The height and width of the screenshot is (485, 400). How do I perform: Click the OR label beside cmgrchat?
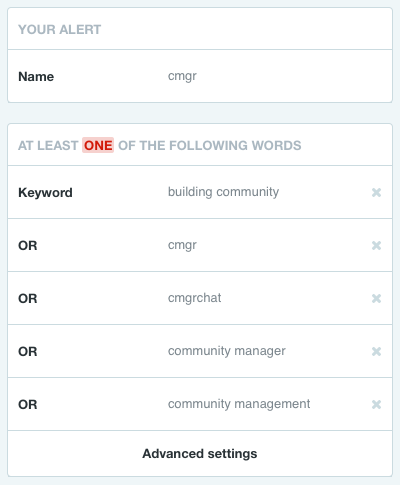point(28,298)
